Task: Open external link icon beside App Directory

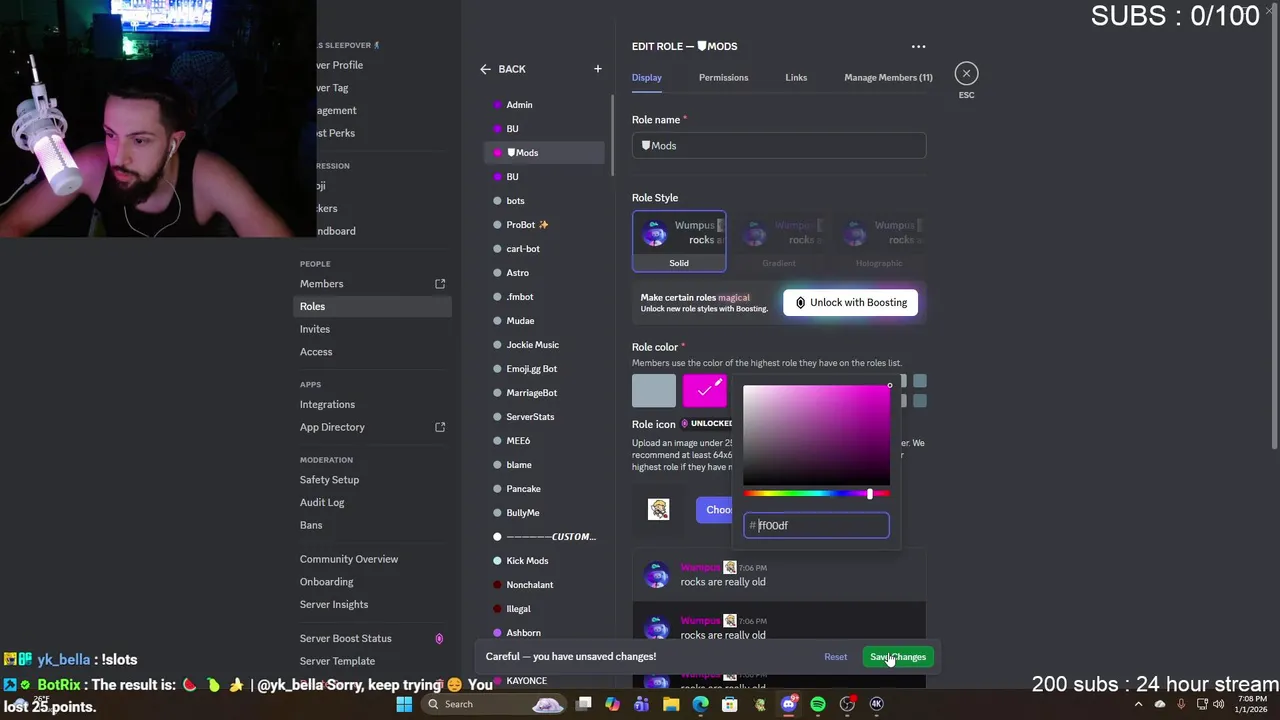Action: point(440,427)
